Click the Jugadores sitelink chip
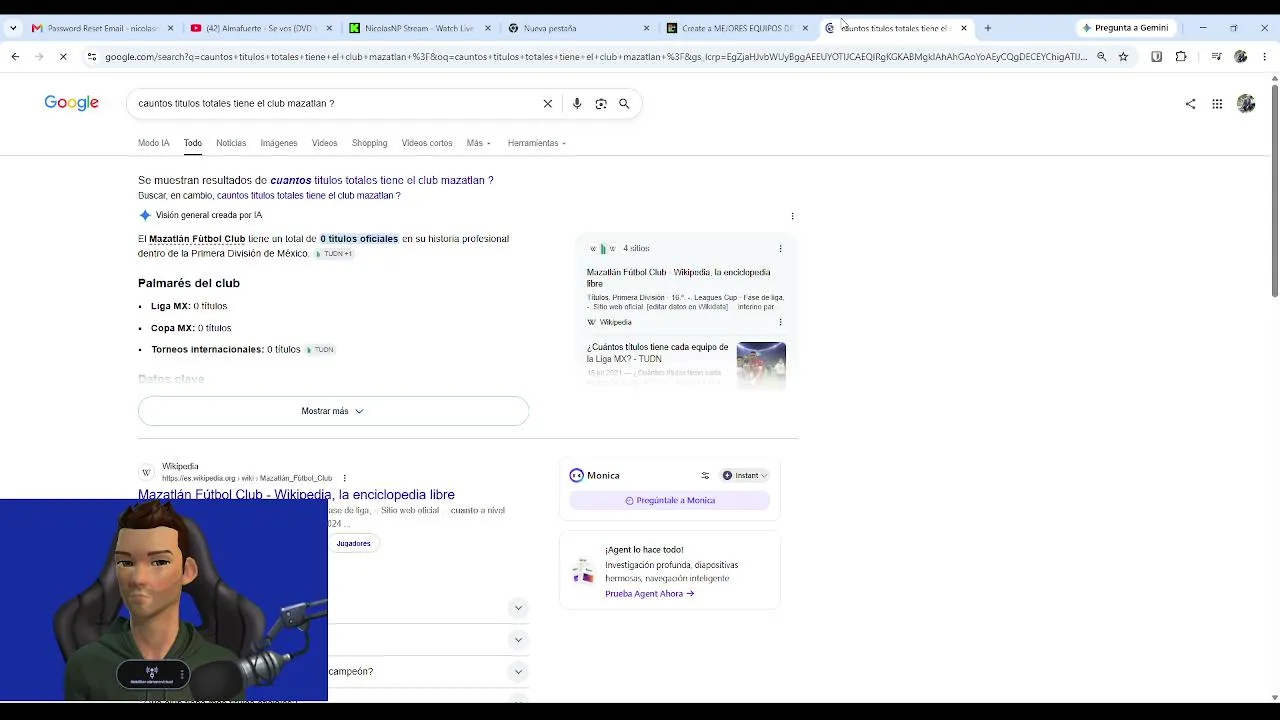1280x720 pixels. pos(354,544)
